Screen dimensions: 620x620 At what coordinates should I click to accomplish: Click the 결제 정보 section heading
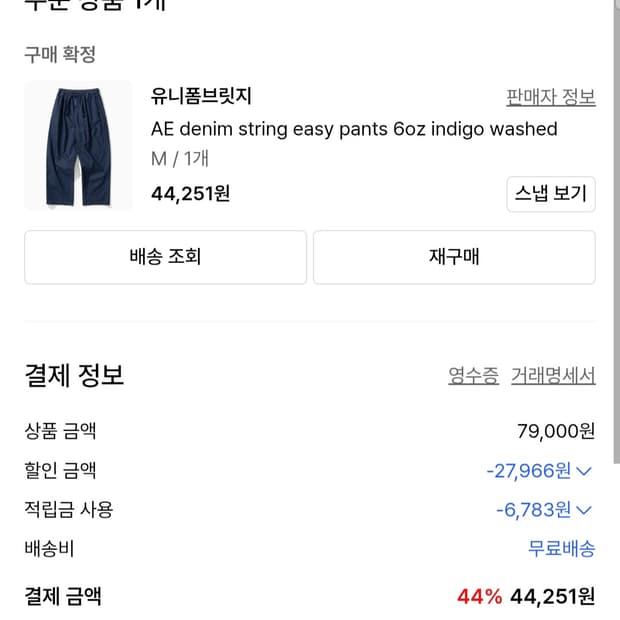[x=74, y=376]
